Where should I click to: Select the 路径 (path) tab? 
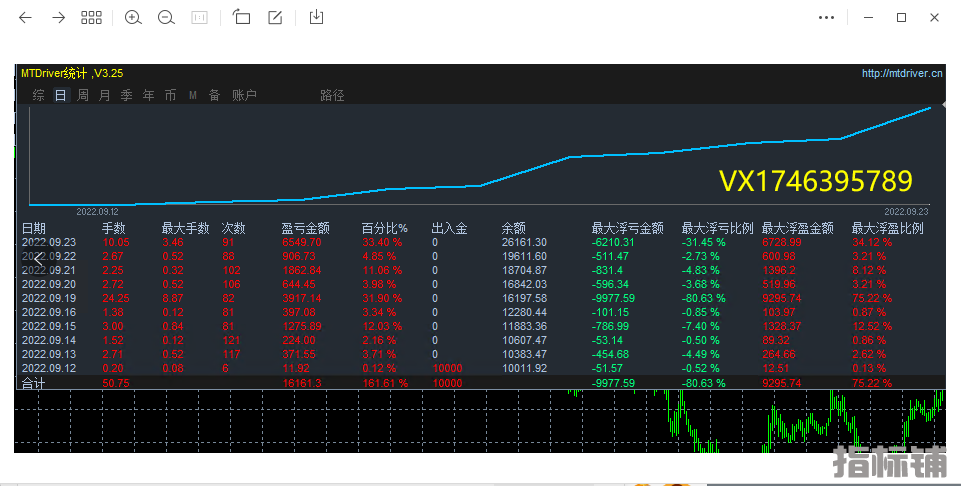[332, 95]
